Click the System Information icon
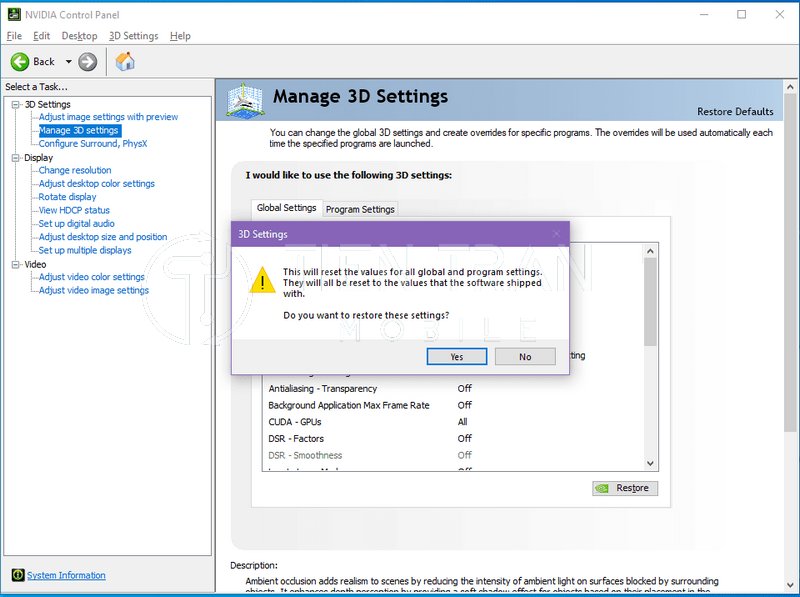 [x=18, y=575]
